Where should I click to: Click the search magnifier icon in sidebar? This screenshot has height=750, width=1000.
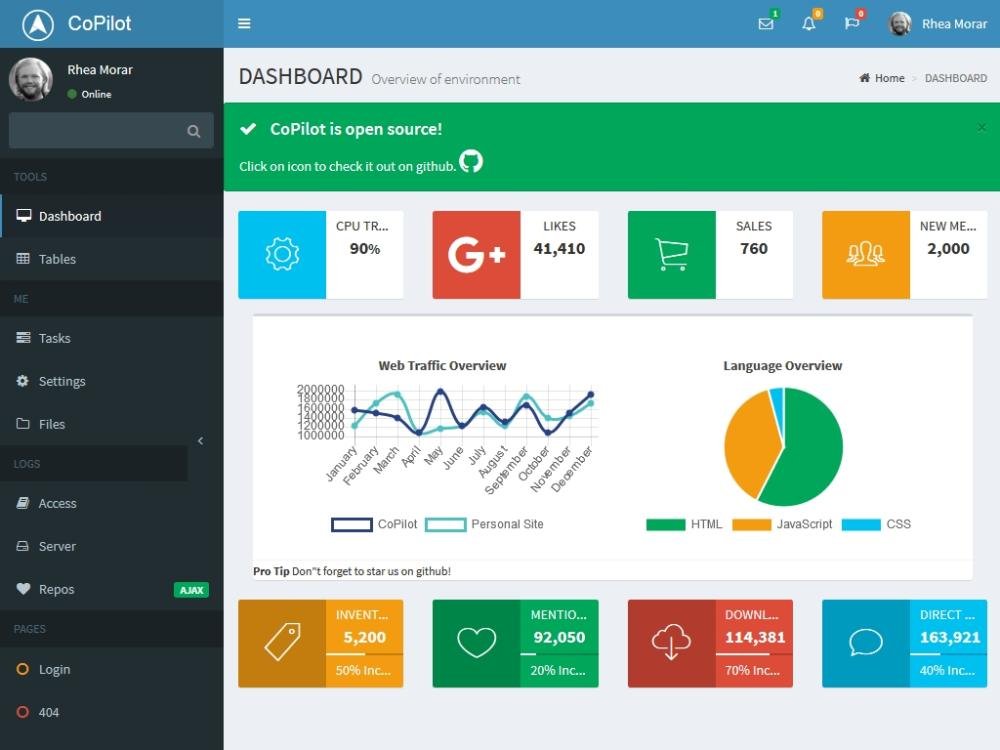(x=194, y=131)
